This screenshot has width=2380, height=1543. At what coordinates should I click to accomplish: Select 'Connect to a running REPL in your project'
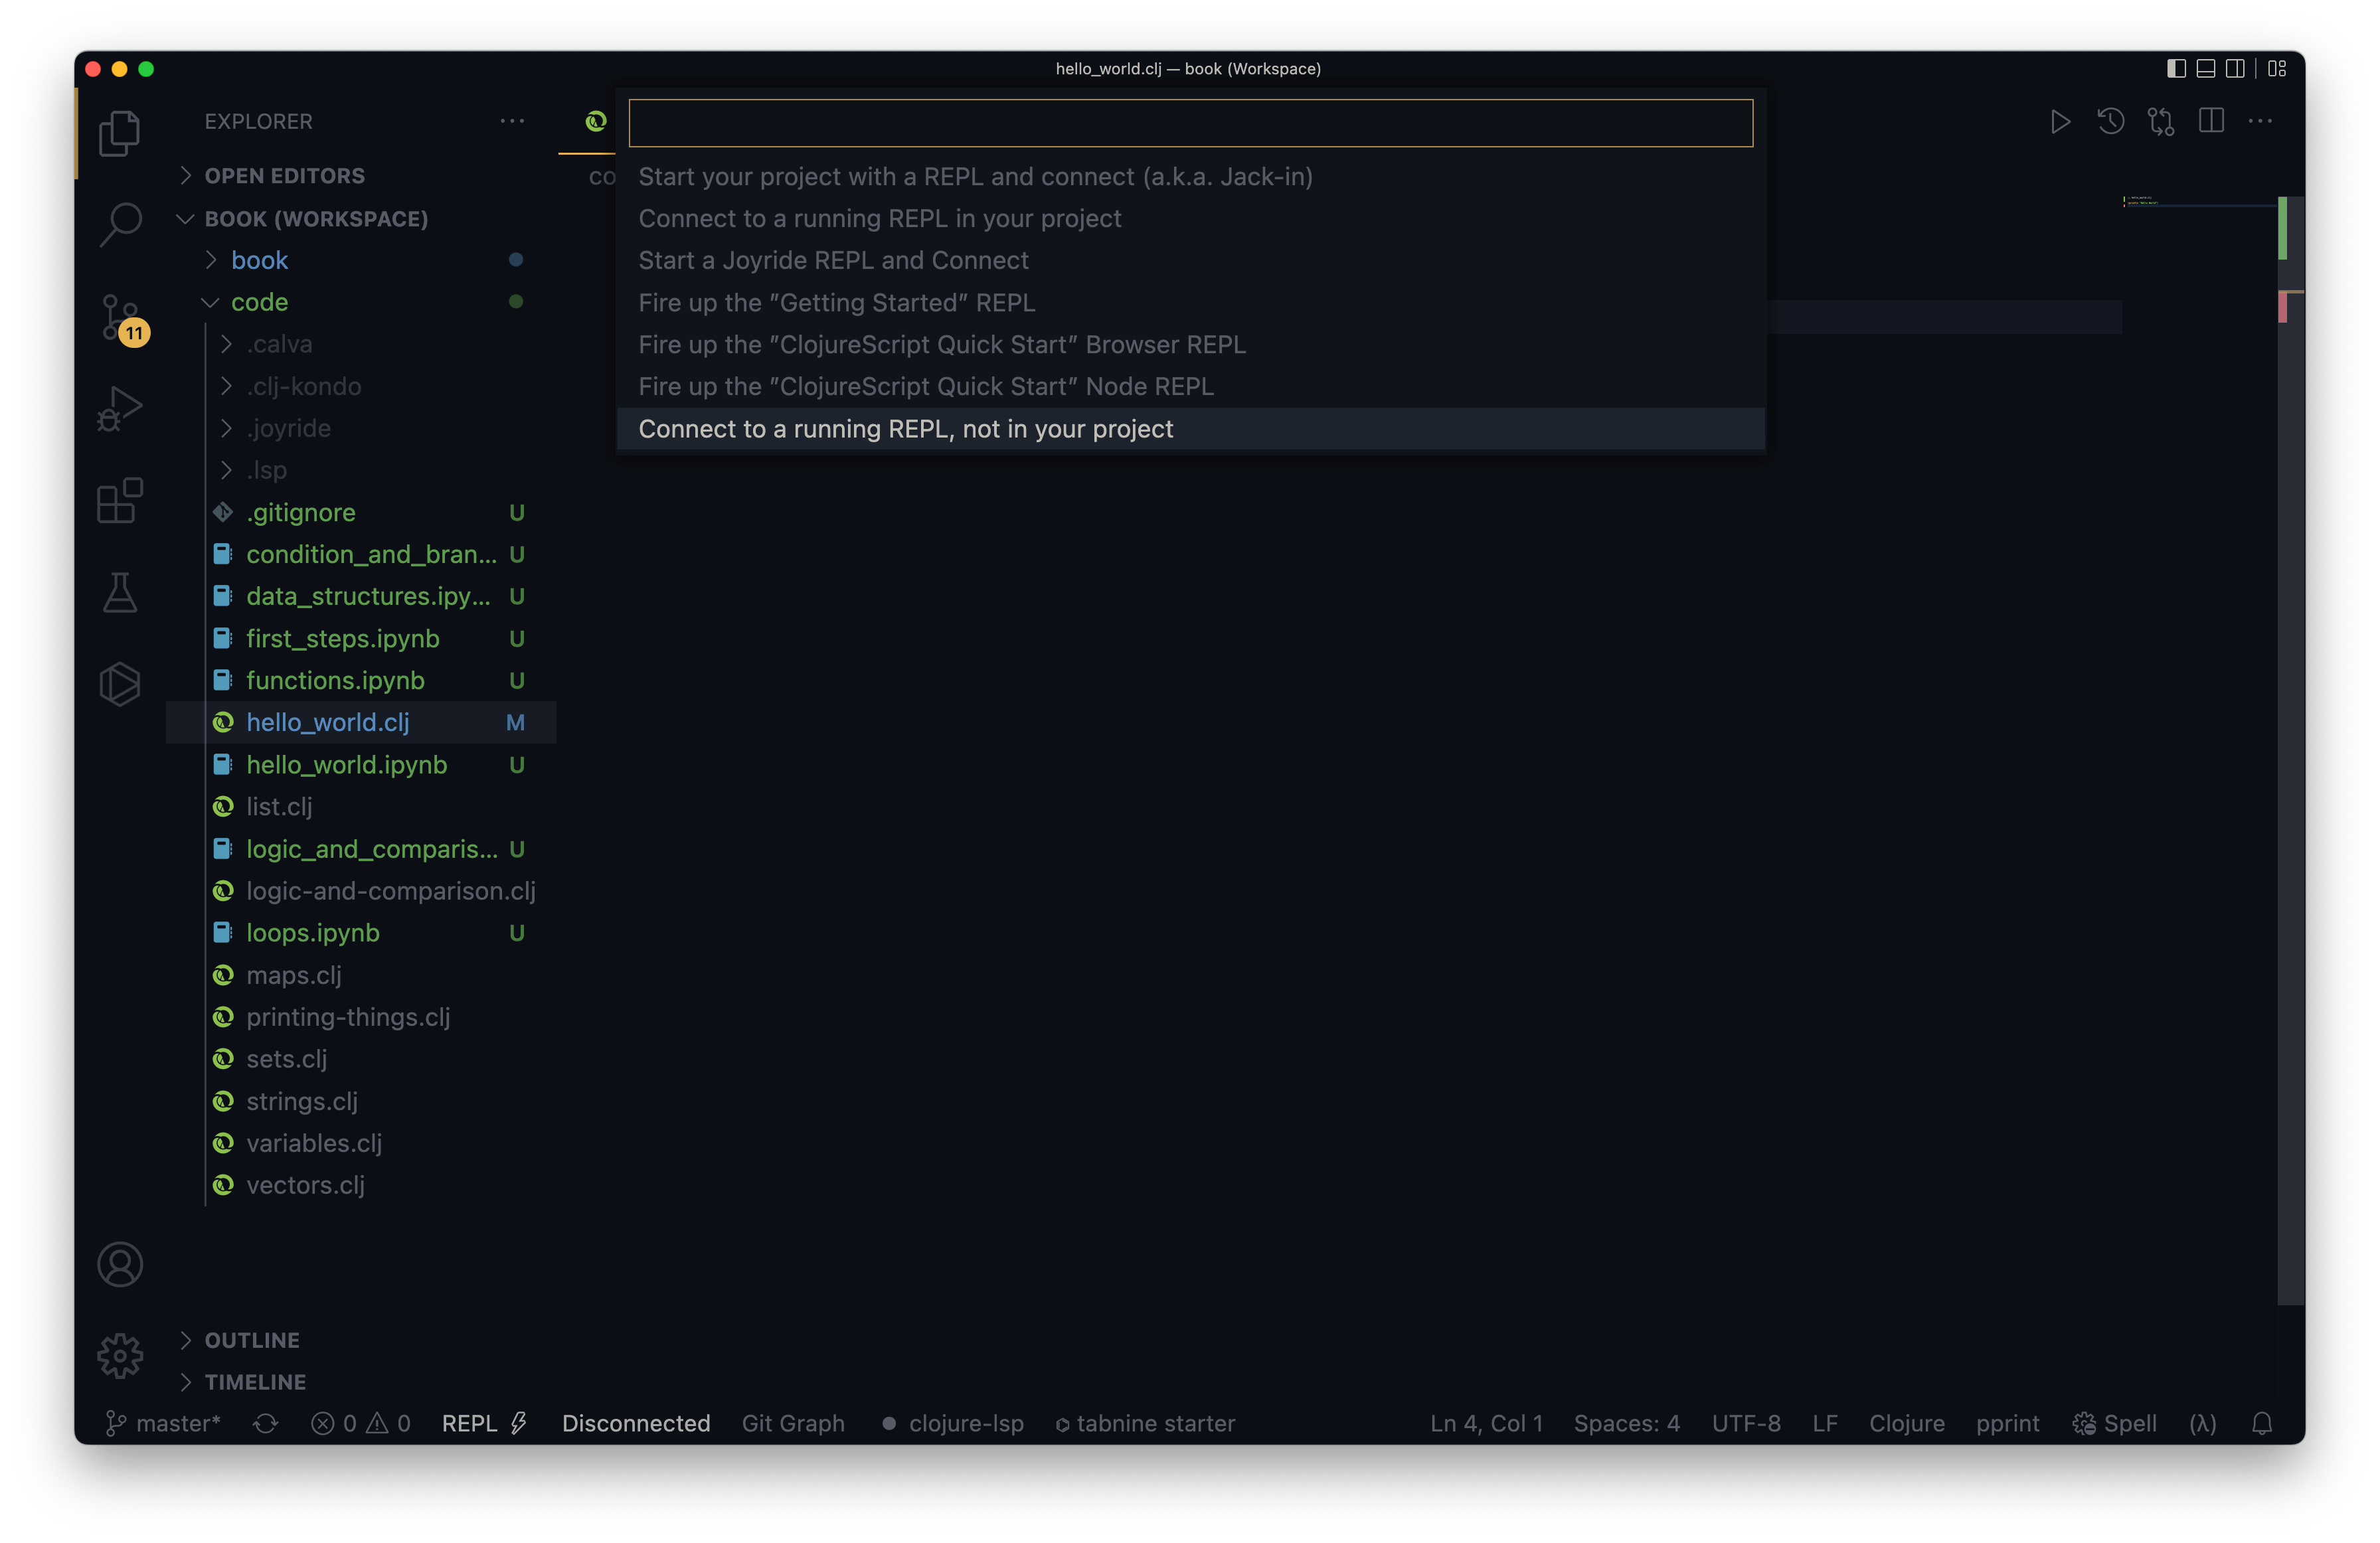[x=879, y=218]
